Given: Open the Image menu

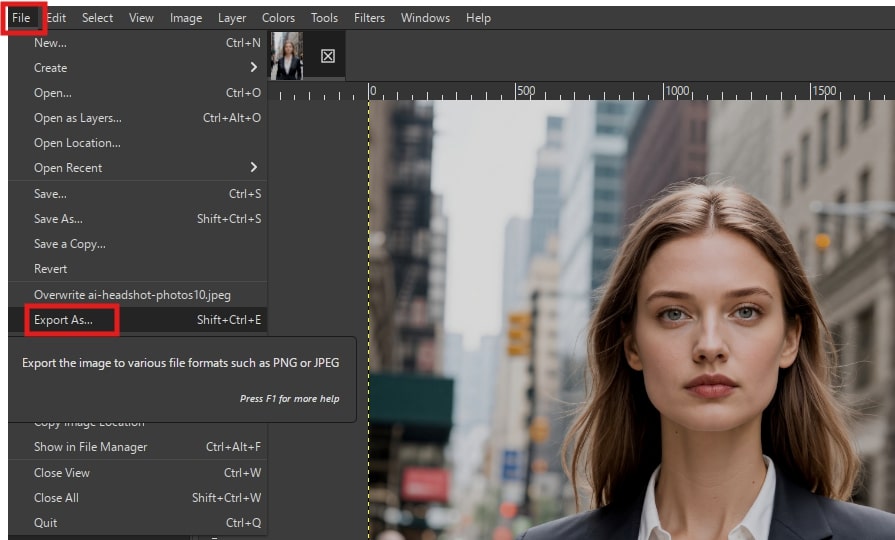Looking at the screenshot, I should point(186,18).
